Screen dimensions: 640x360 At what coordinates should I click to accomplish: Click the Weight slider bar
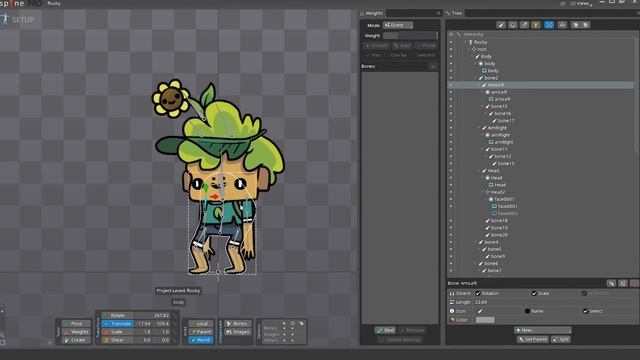410,36
